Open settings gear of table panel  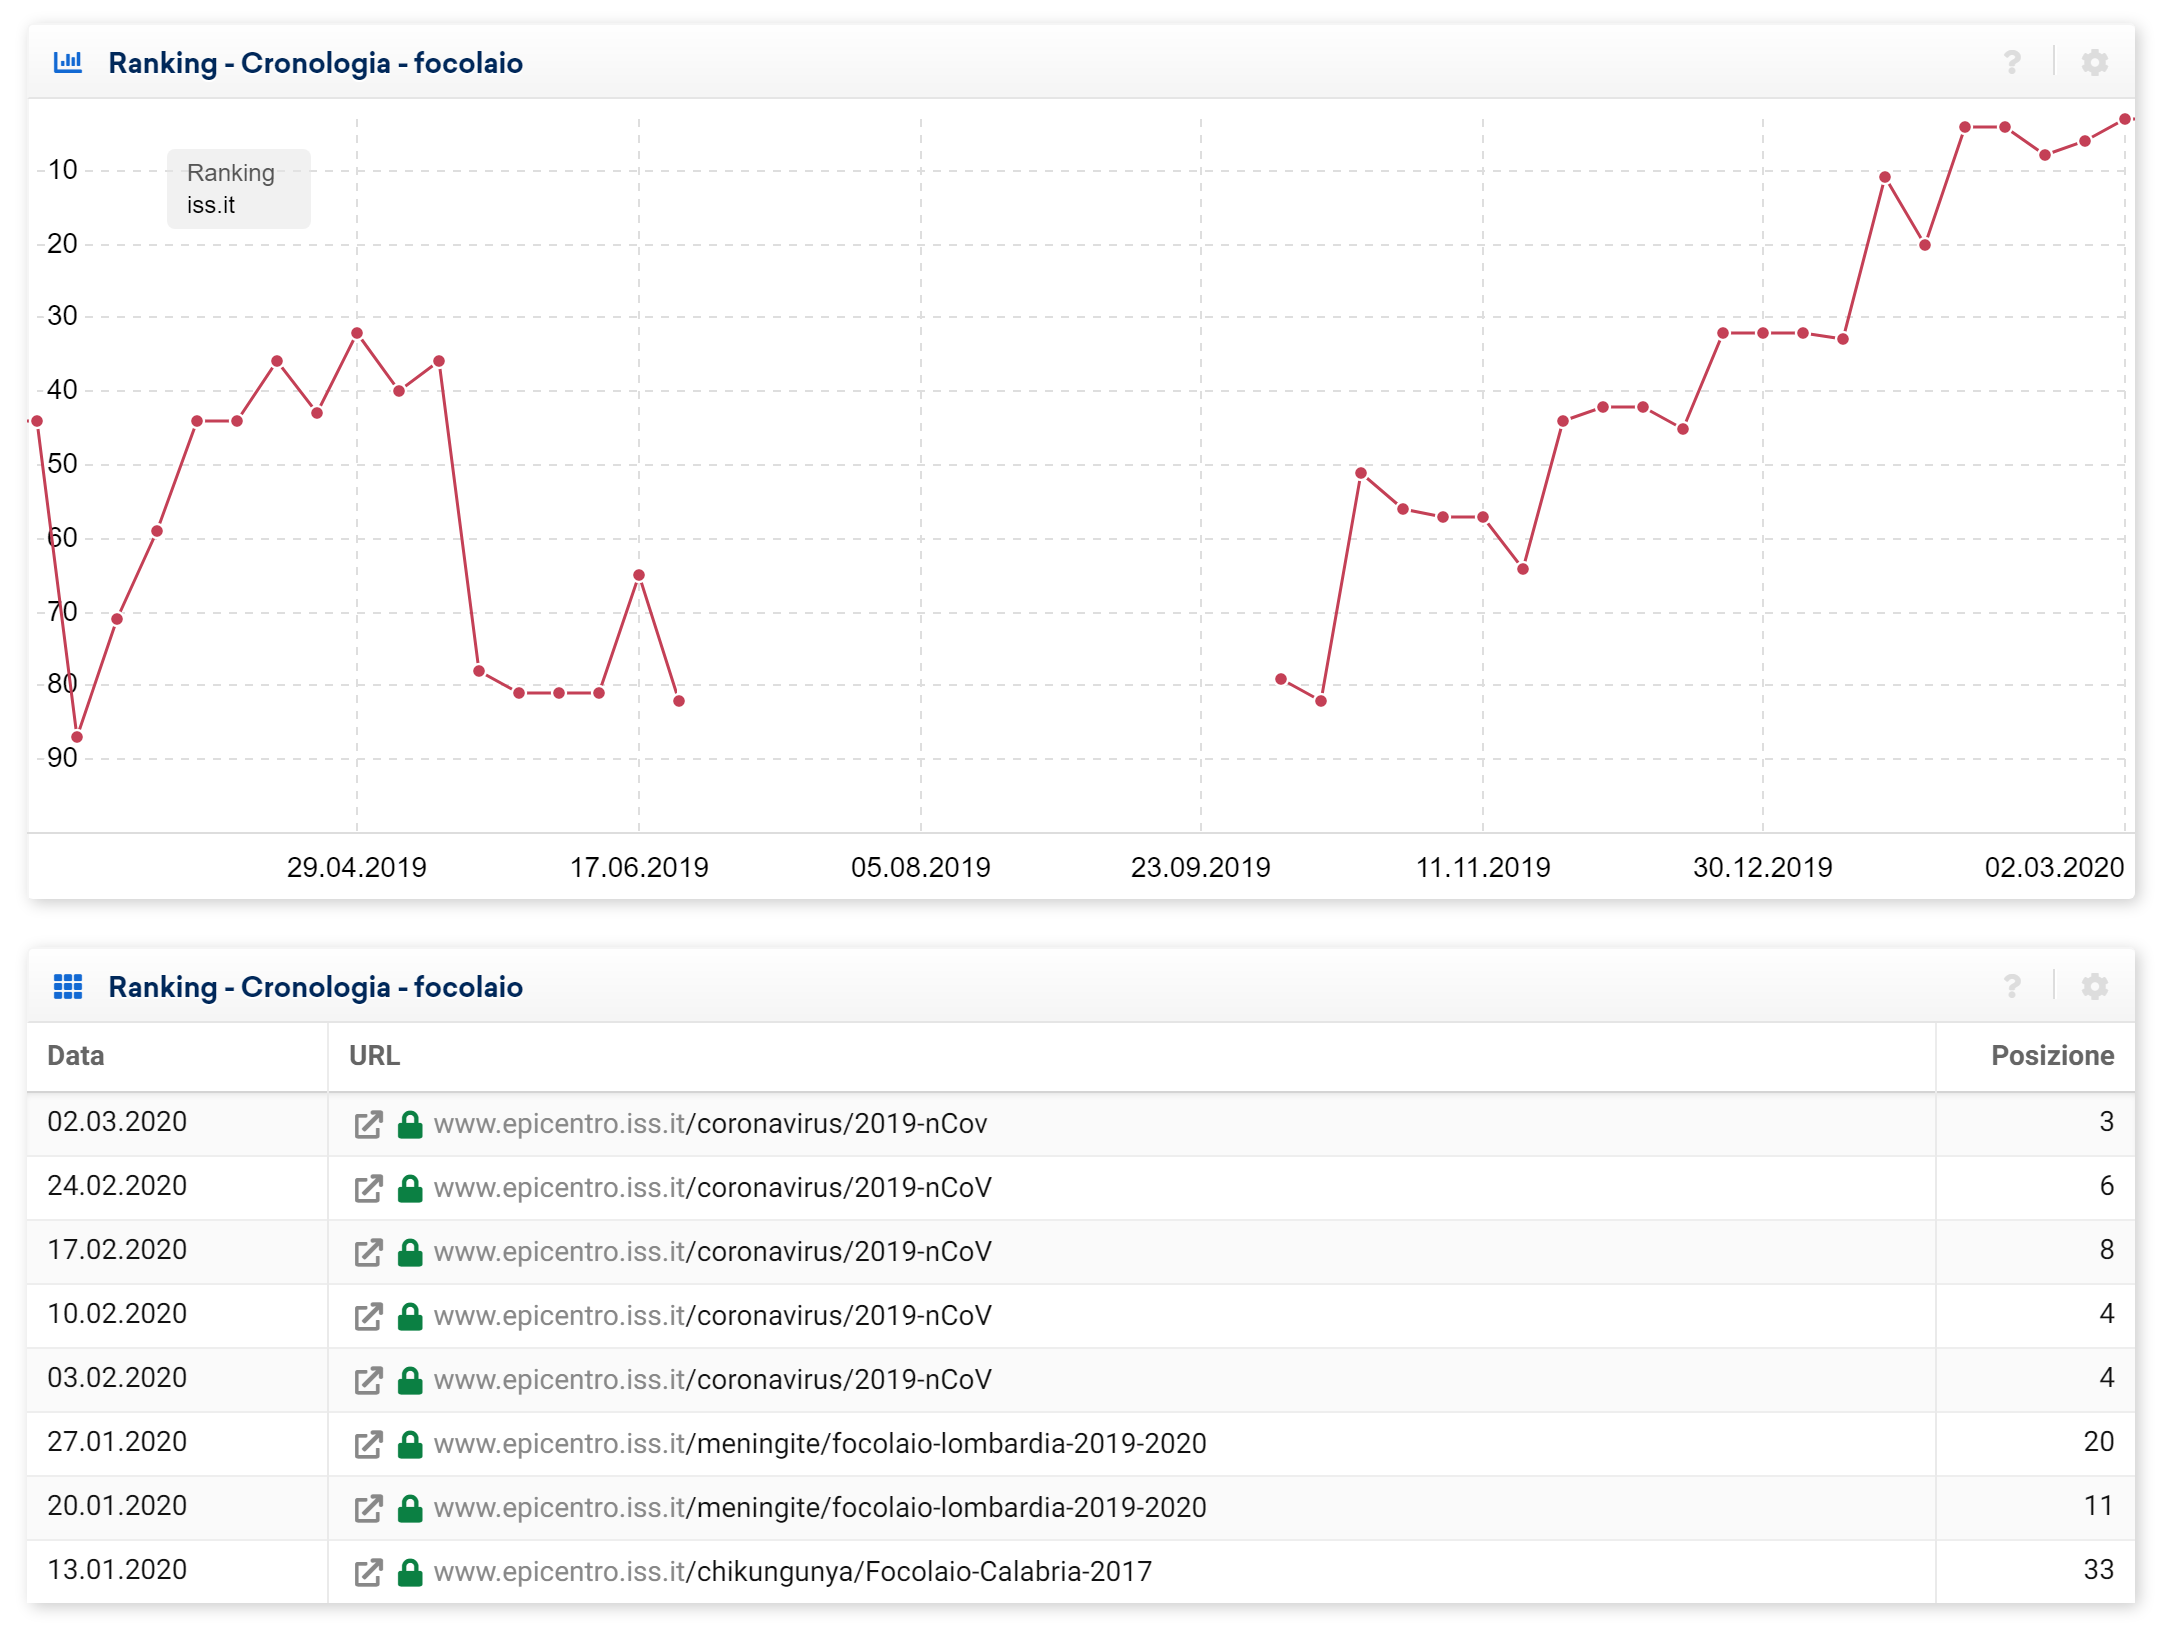2095,987
